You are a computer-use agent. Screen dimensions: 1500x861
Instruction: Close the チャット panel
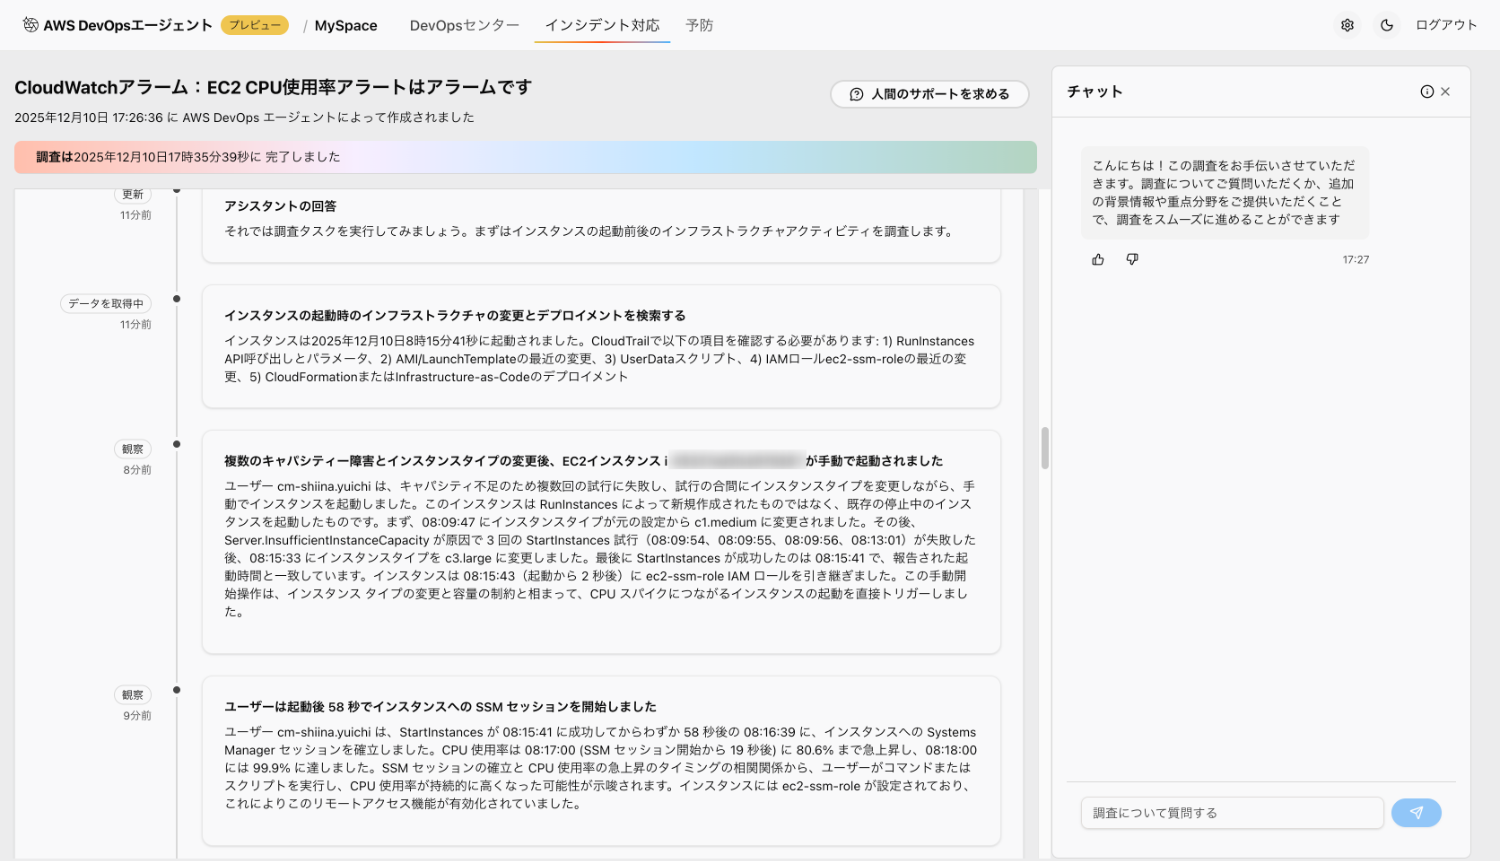pos(1446,92)
